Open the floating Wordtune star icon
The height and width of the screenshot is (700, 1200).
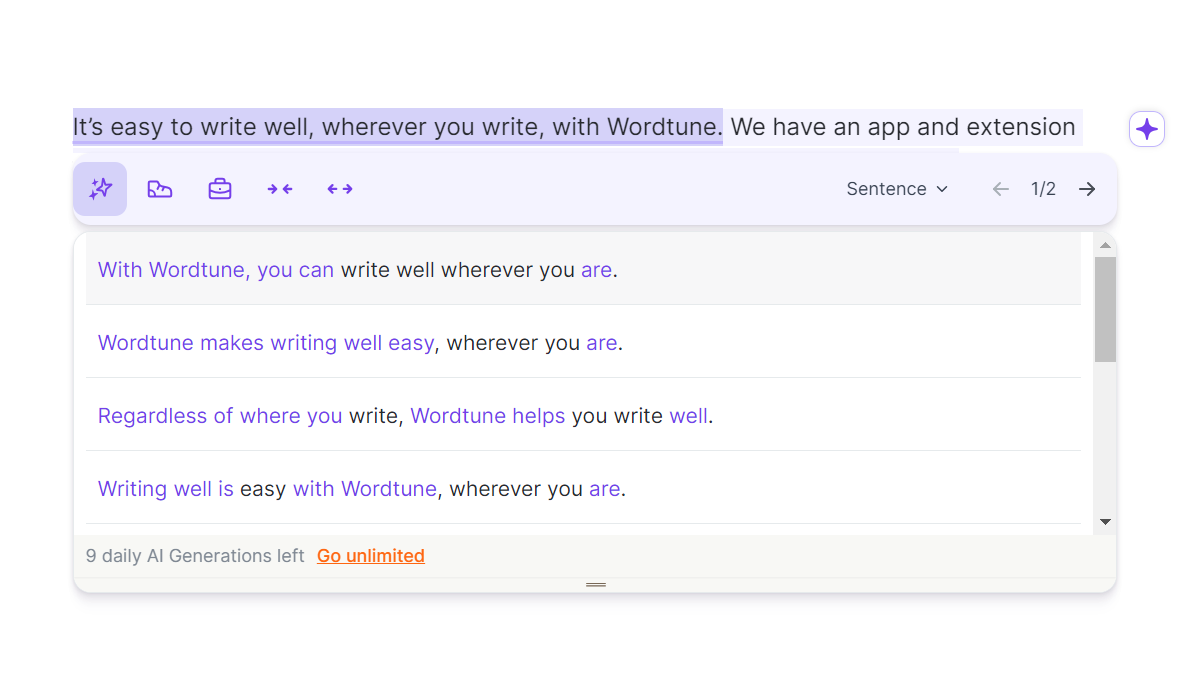coord(1147,129)
